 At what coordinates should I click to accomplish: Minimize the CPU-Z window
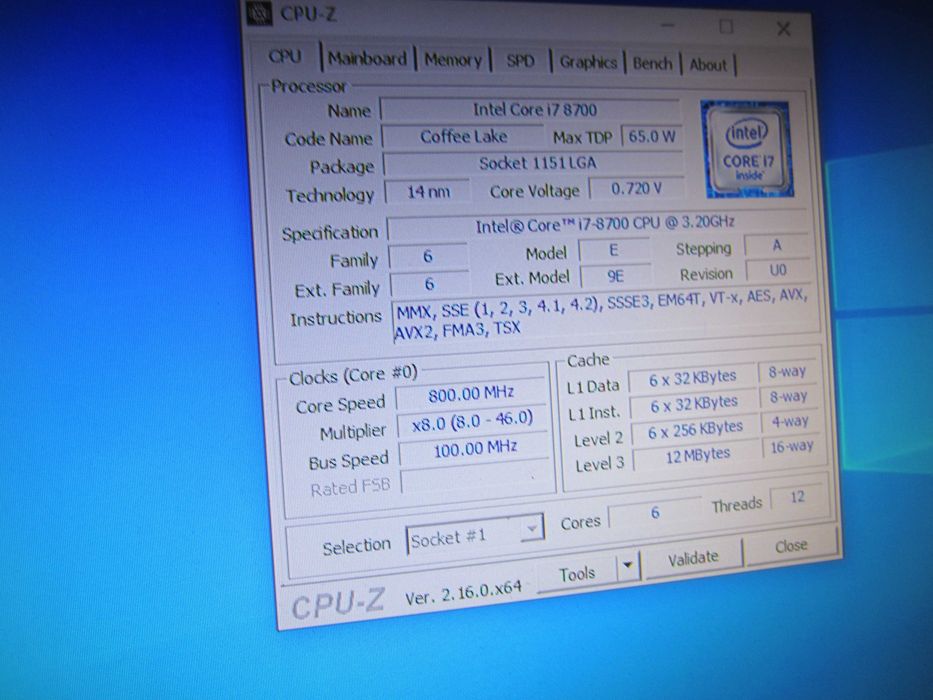pyautogui.click(x=668, y=26)
